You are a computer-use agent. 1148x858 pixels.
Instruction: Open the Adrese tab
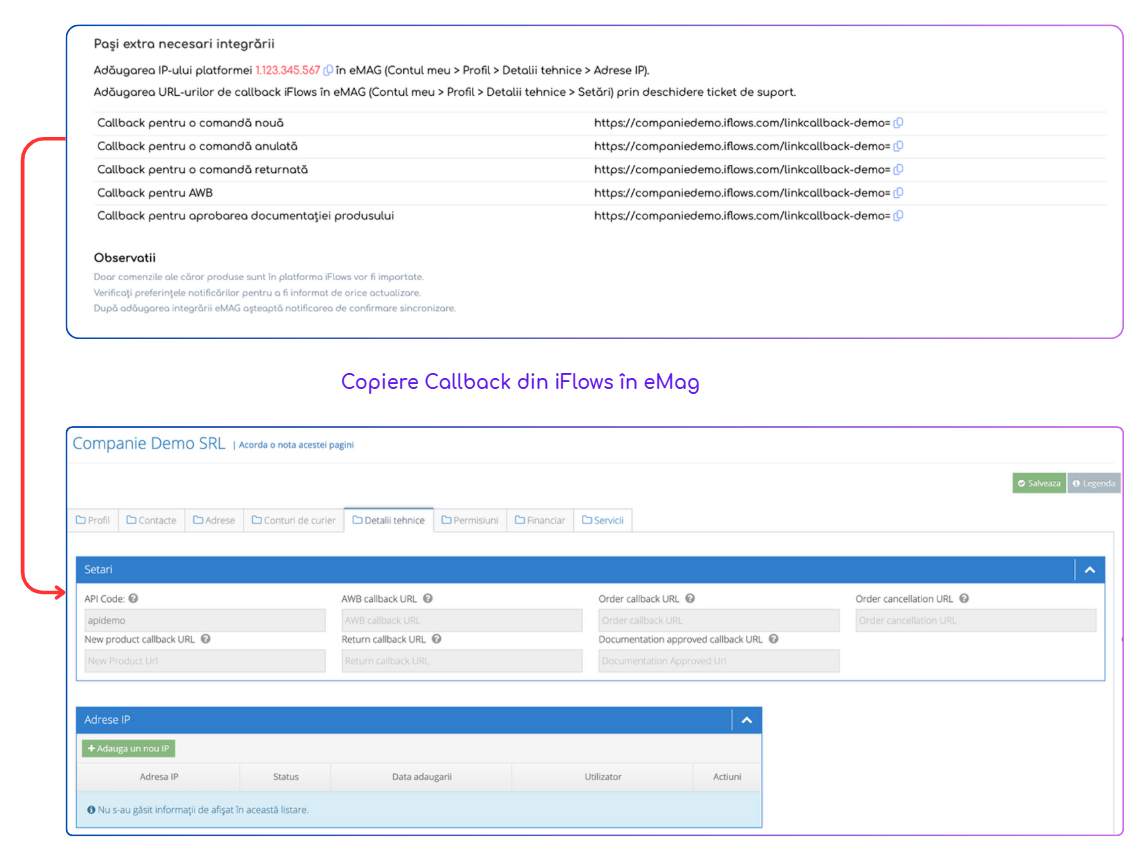click(x=214, y=521)
